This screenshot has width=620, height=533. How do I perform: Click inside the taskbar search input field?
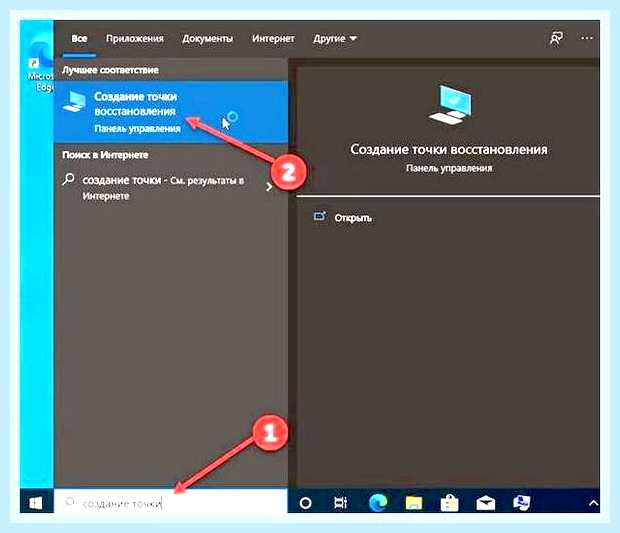coord(171,503)
